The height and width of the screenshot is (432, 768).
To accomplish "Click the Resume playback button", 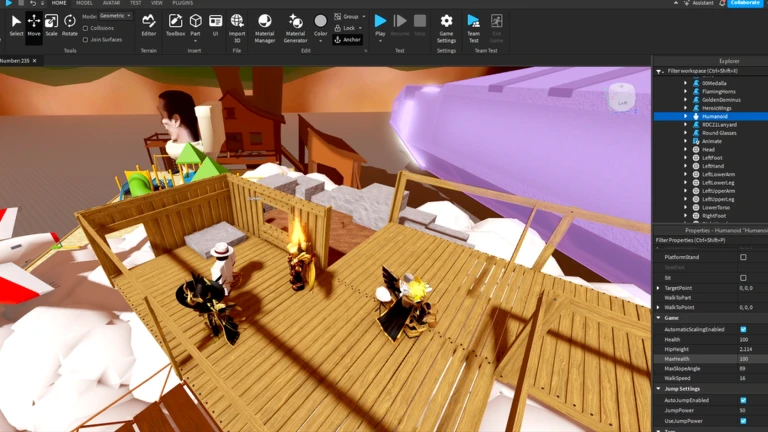I will (400, 25).
